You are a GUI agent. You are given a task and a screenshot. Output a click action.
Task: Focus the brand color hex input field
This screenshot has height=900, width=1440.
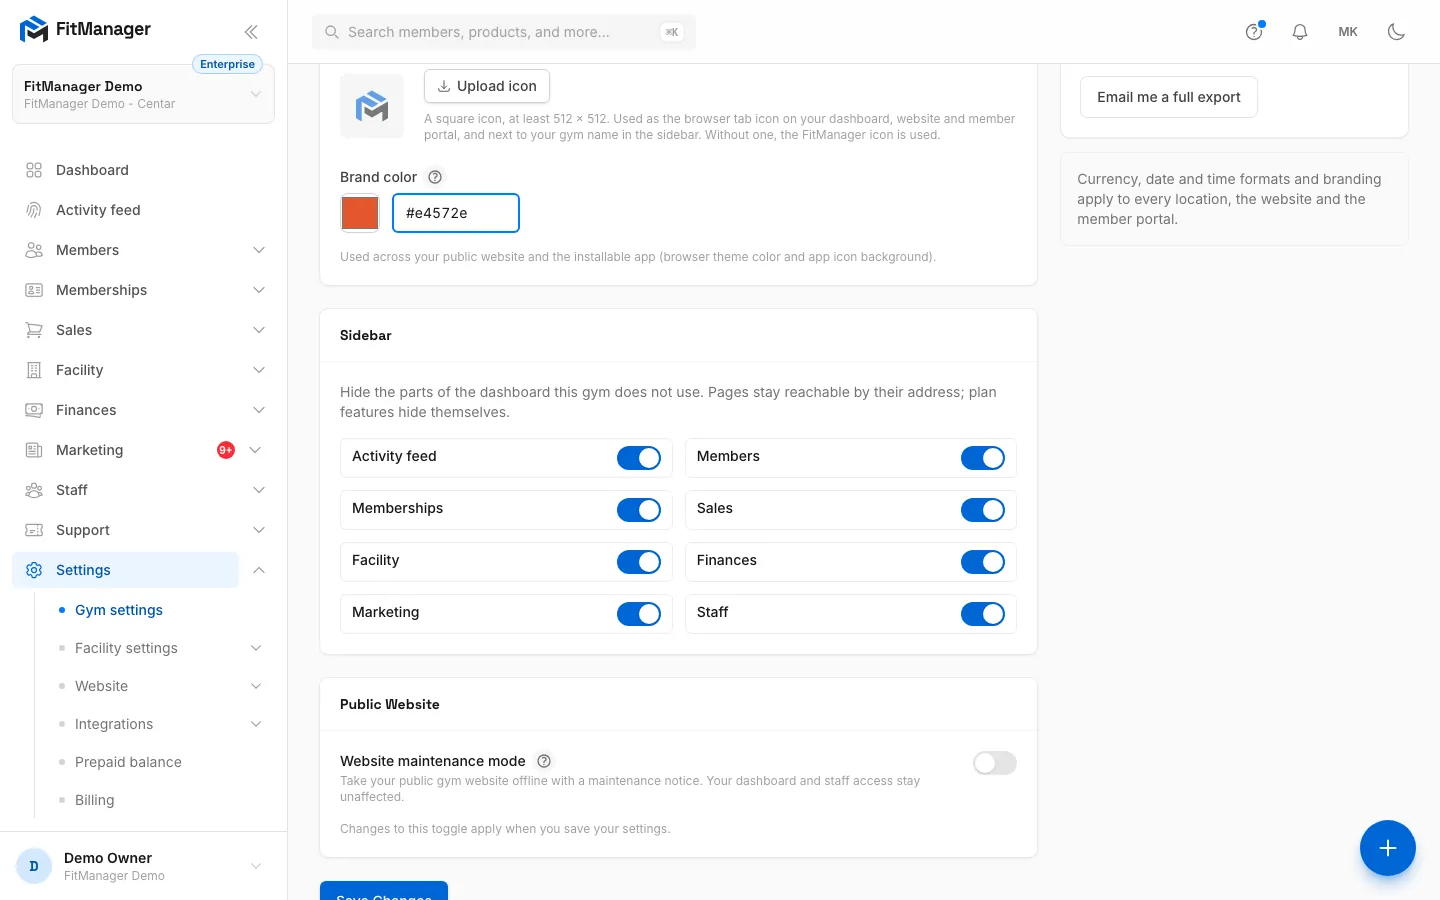pyautogui.click(x=456, y=213)
